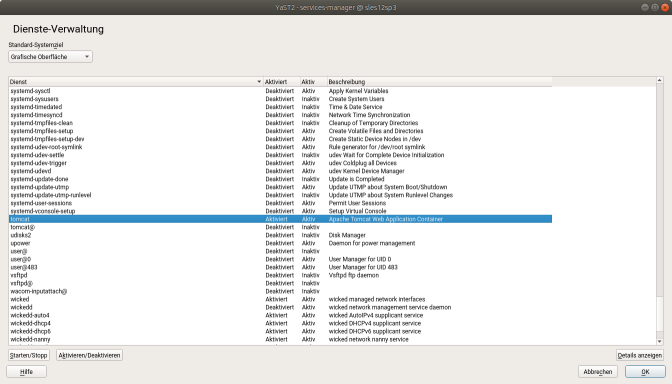Click 'udev Kernel Device Manager' description

(366, 171)
